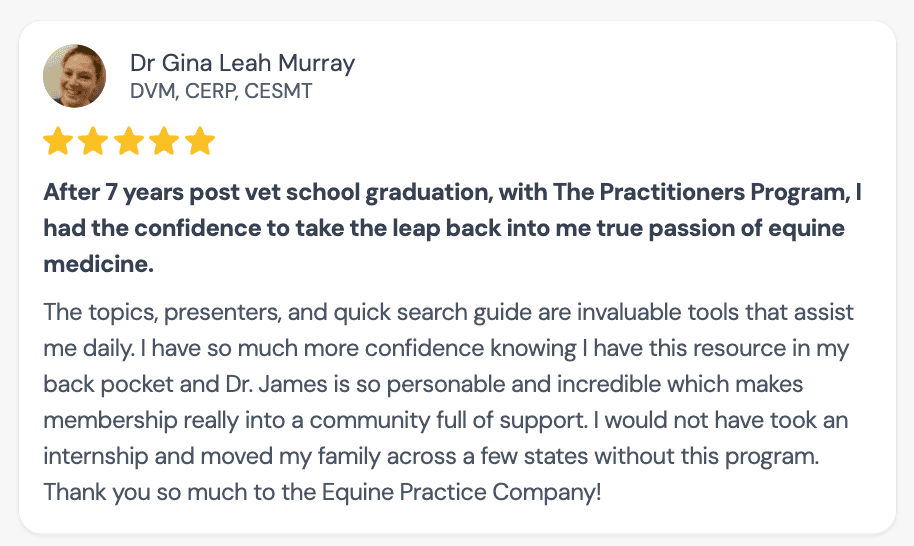Select the fourth star in the rating
The height and width of the screenshot is (546, 914).
[x=165, y=141]
